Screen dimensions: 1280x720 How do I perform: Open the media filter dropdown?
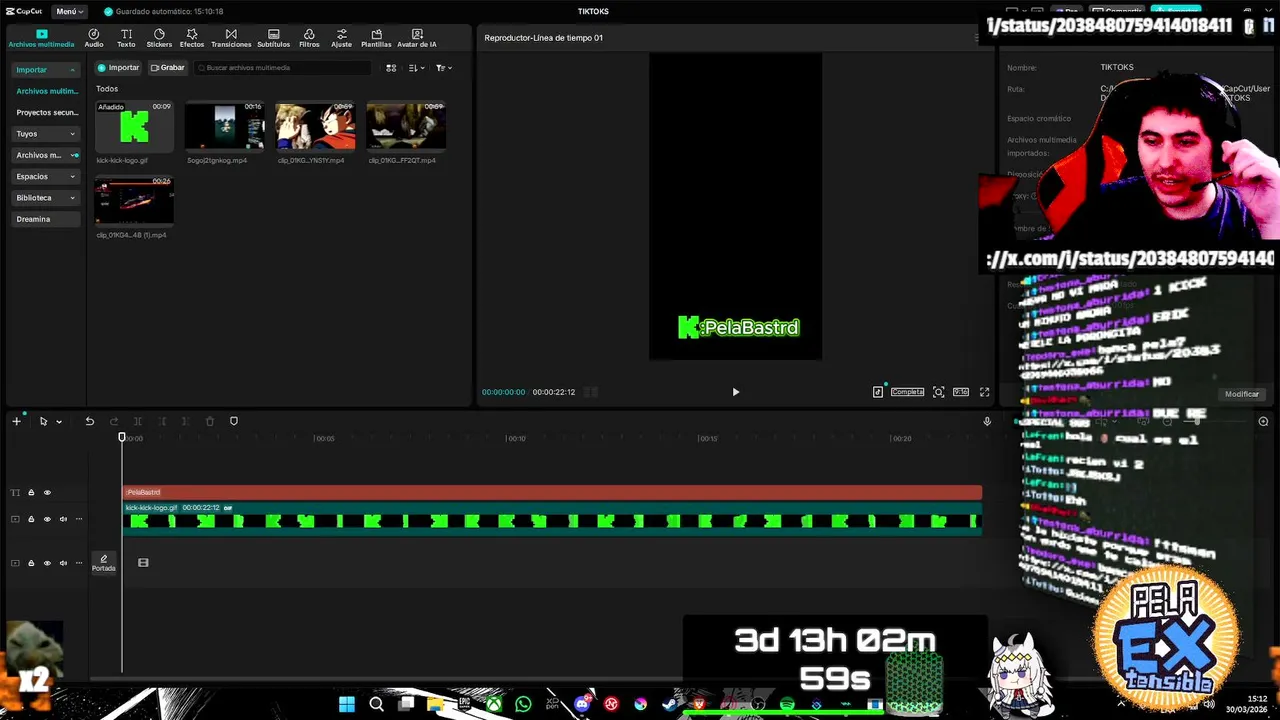tap(444, 68)
